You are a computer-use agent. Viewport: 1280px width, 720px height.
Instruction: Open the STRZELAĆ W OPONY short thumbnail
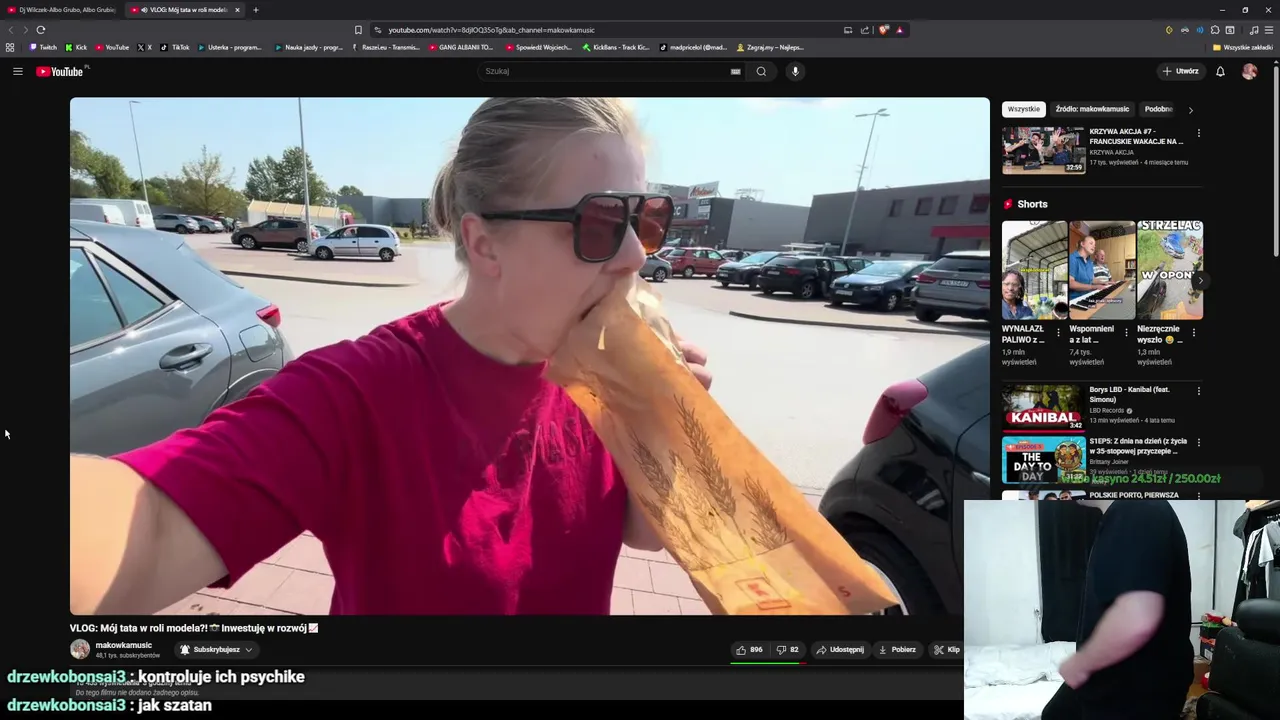tap(1170, 270)
